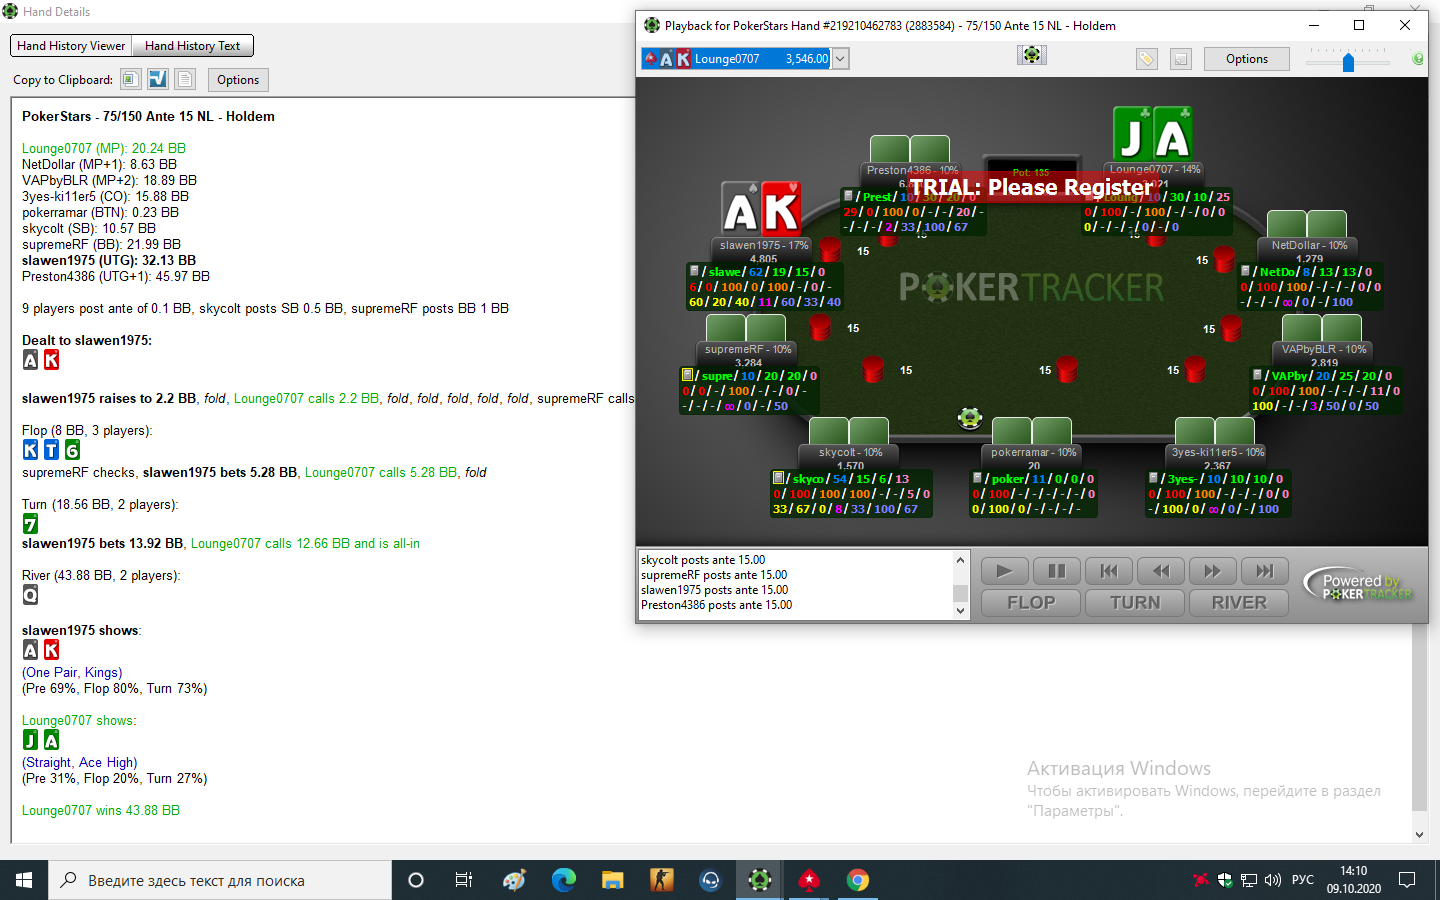
Task: Open PokerStars taskbar icon
Action: tap(809, 880)
